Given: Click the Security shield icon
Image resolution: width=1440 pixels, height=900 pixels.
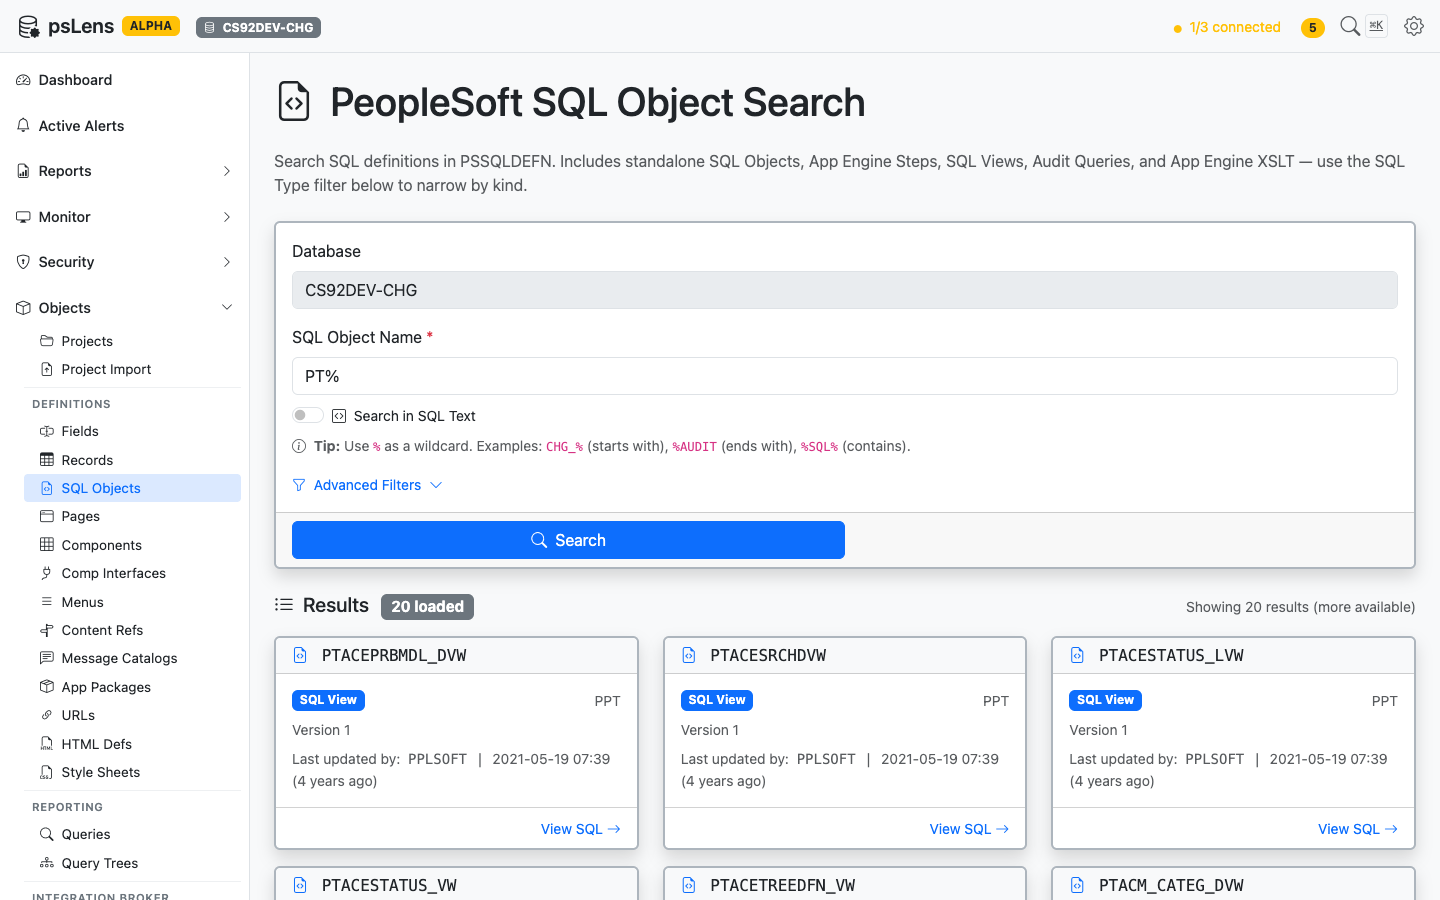Looking at the screenshot, I should pos(23,262).
